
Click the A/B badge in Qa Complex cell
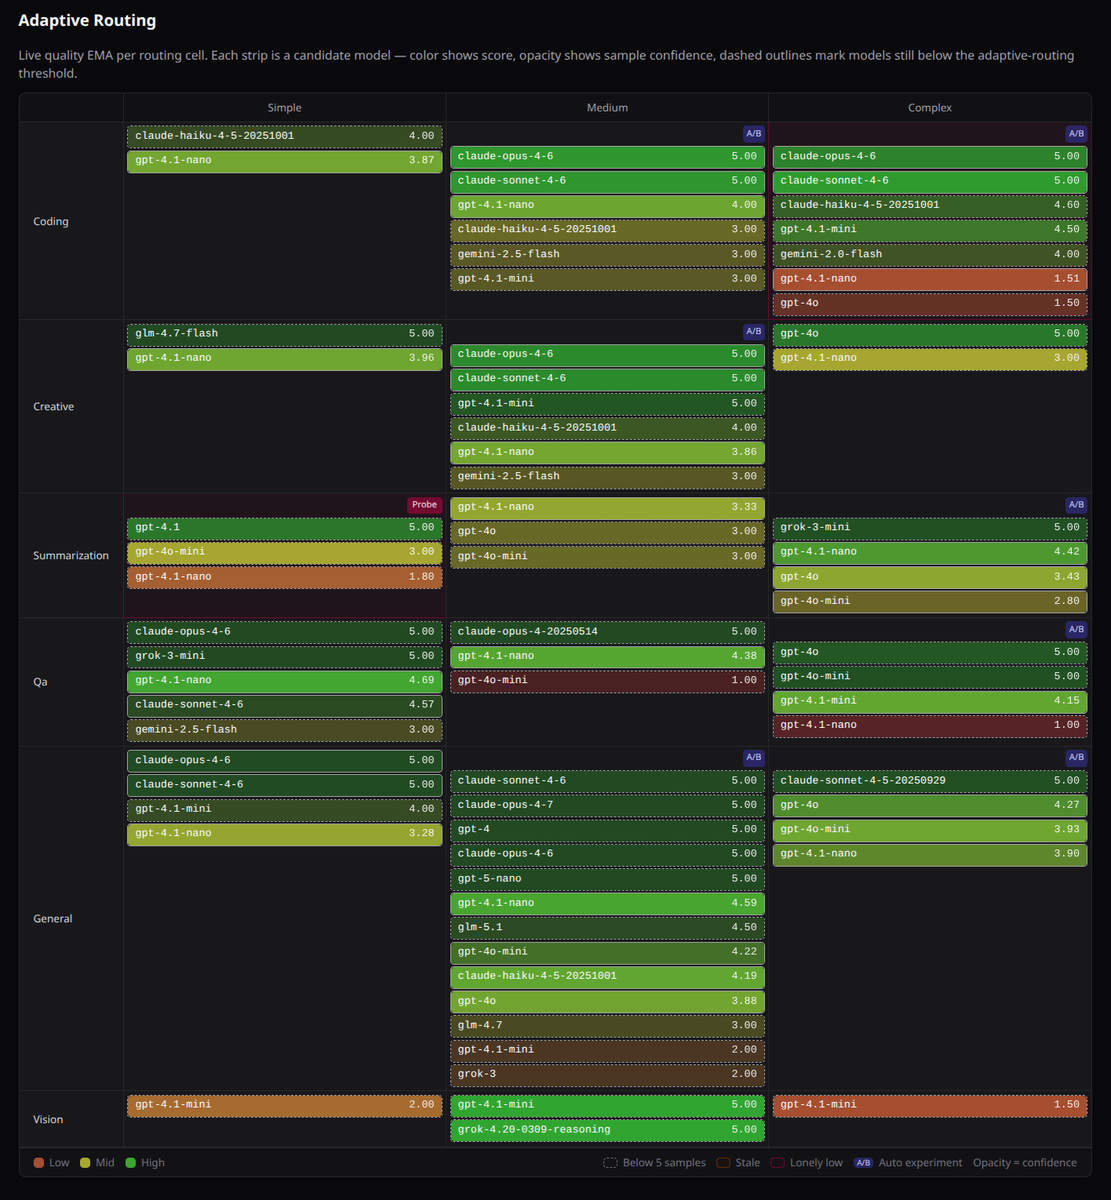pos(1076,629)
